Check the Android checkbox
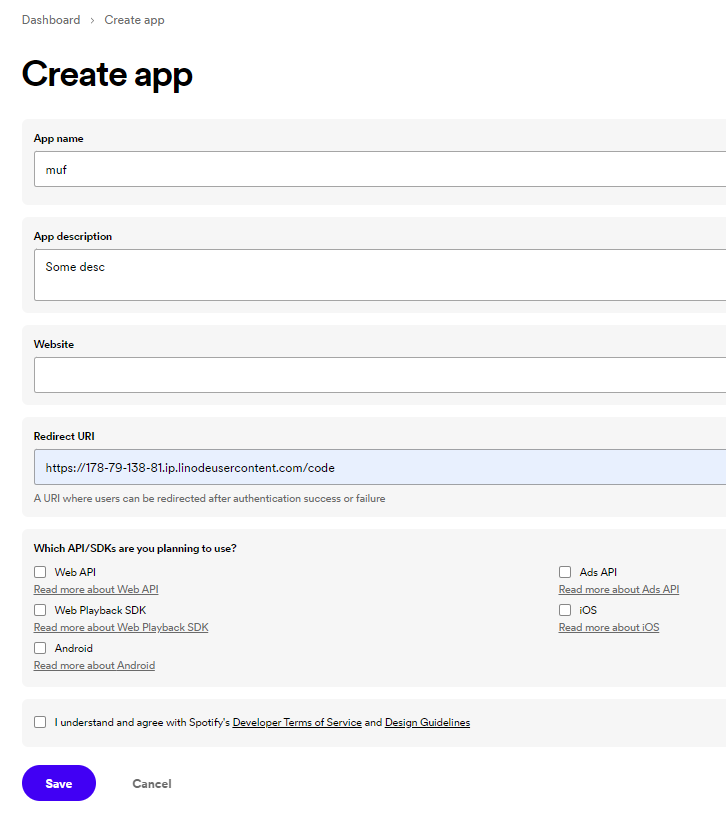The image size is (726, 817). coord(40,648)
